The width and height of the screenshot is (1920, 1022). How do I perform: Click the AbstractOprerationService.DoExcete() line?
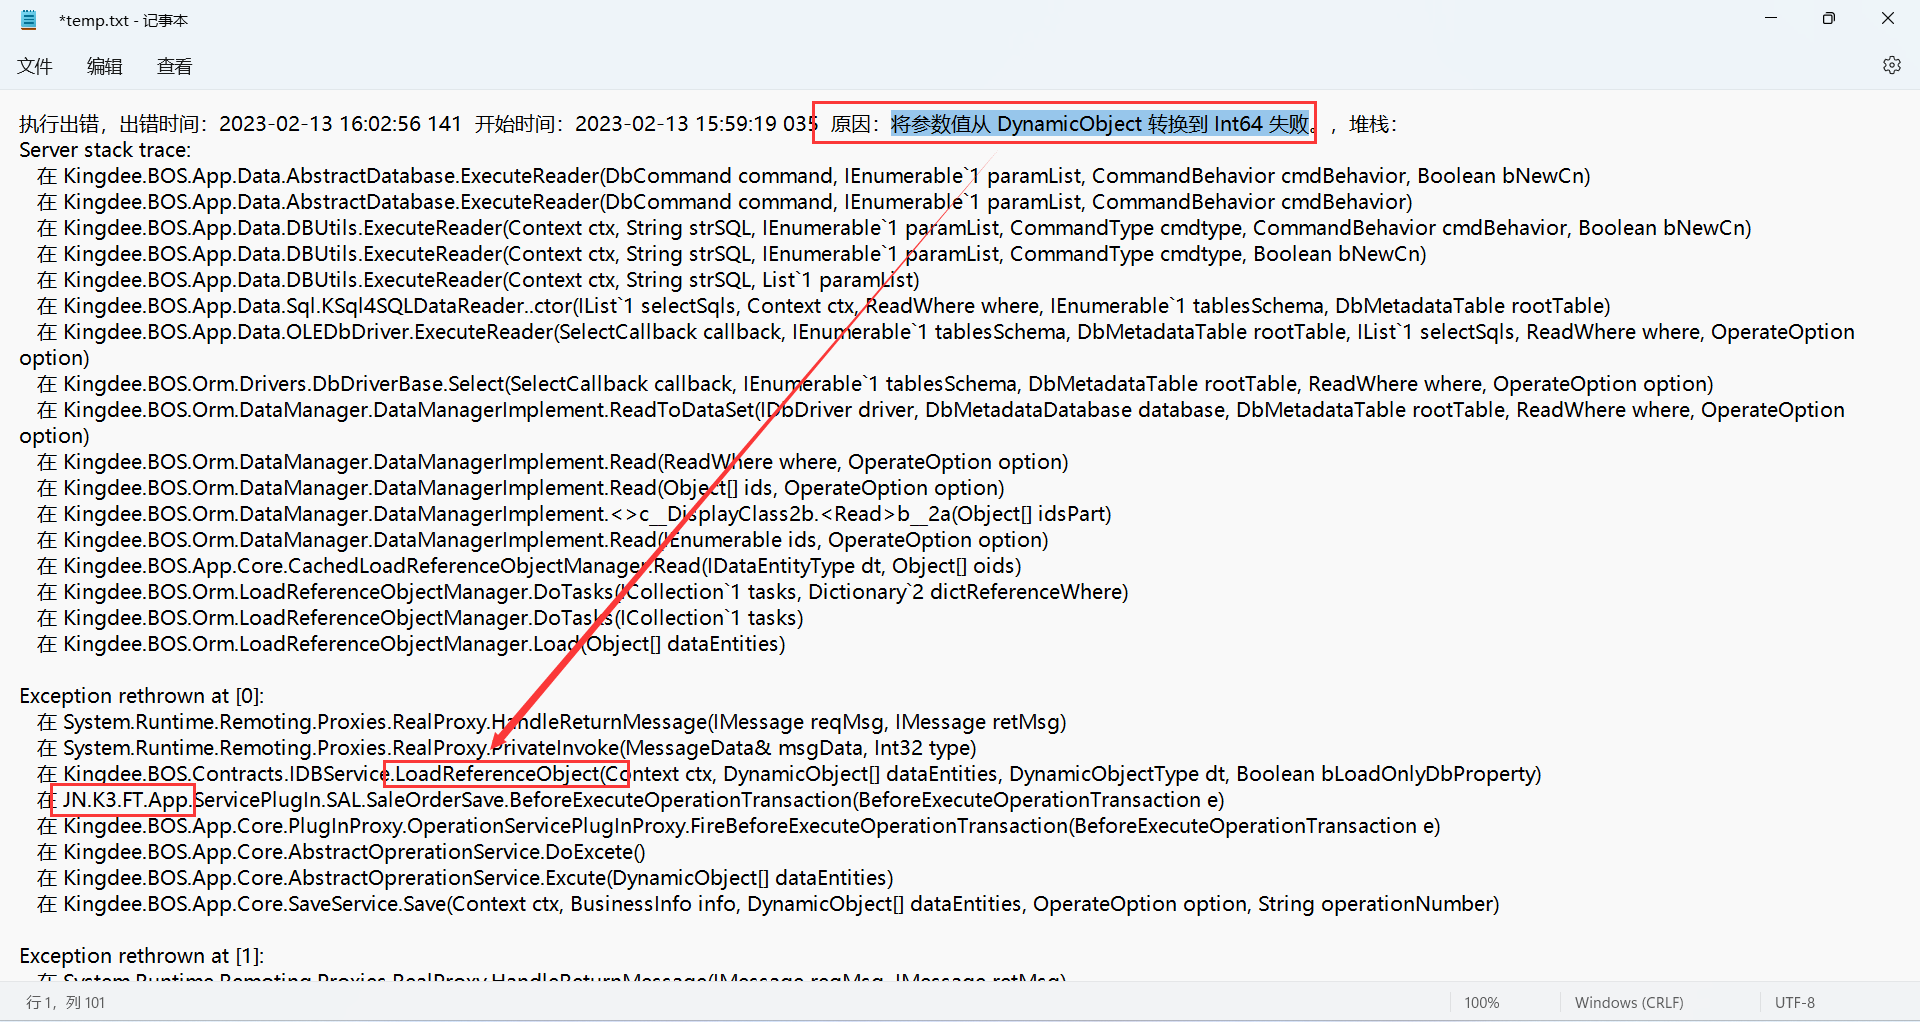(341, 852)
